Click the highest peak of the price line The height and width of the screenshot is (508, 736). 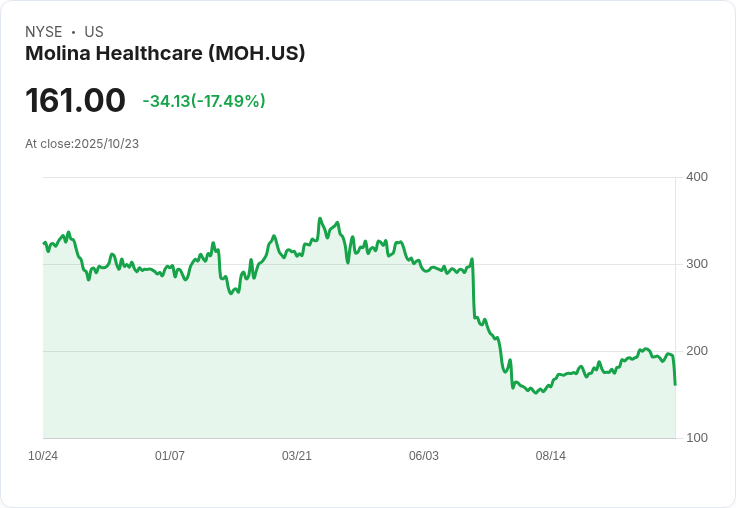click(x=320, y=218)
